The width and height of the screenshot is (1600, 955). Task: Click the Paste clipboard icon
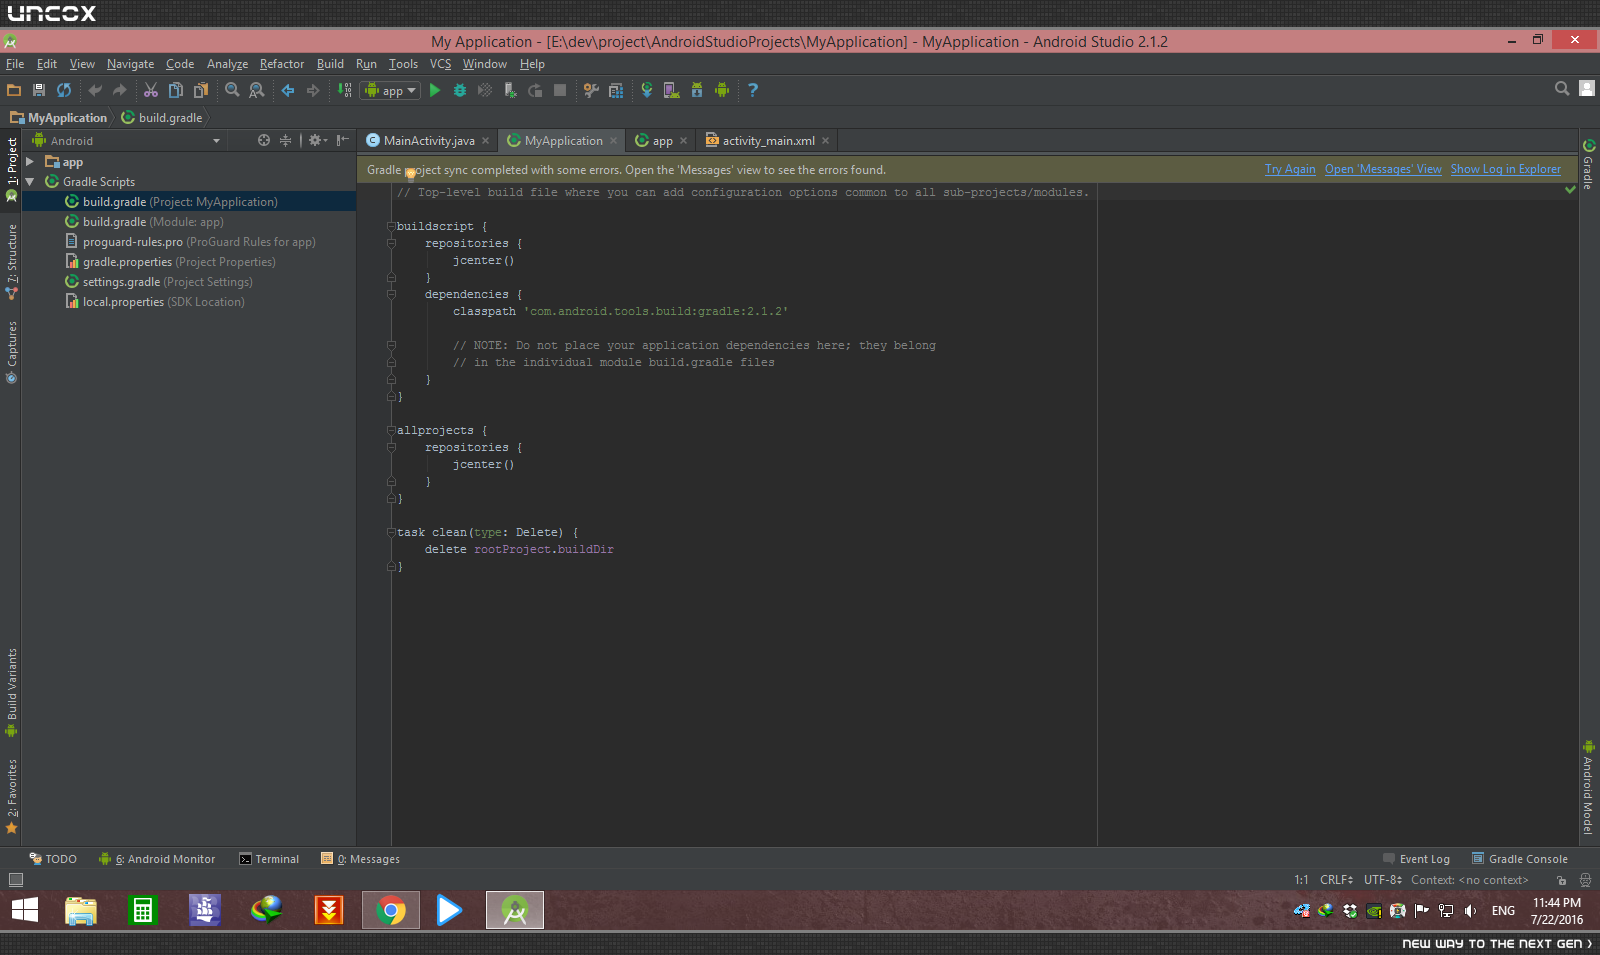(201, 90)
